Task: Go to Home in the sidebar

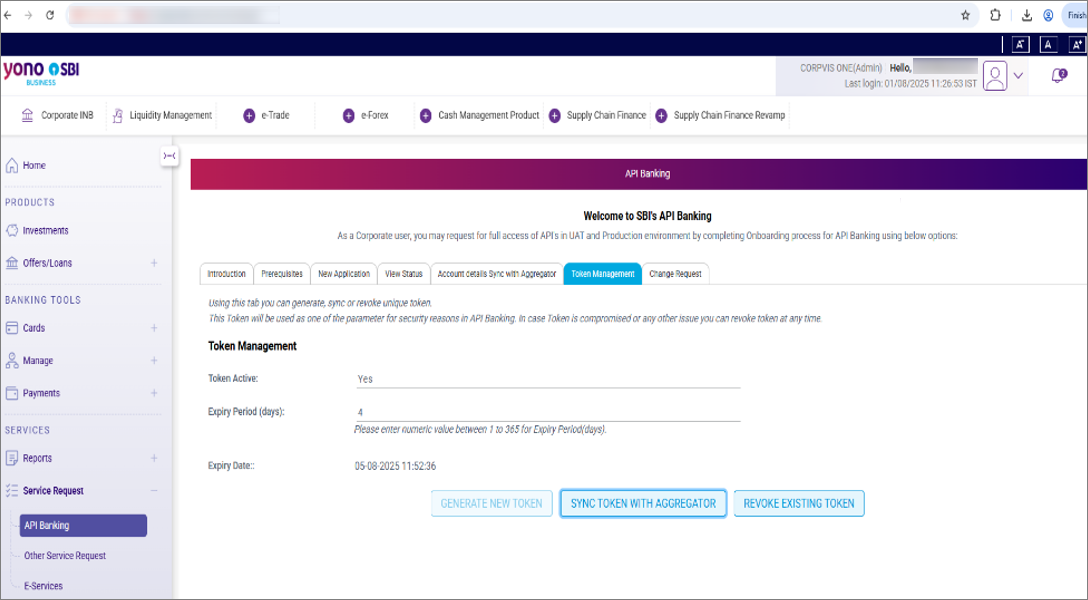Action: tap(34, 166)
